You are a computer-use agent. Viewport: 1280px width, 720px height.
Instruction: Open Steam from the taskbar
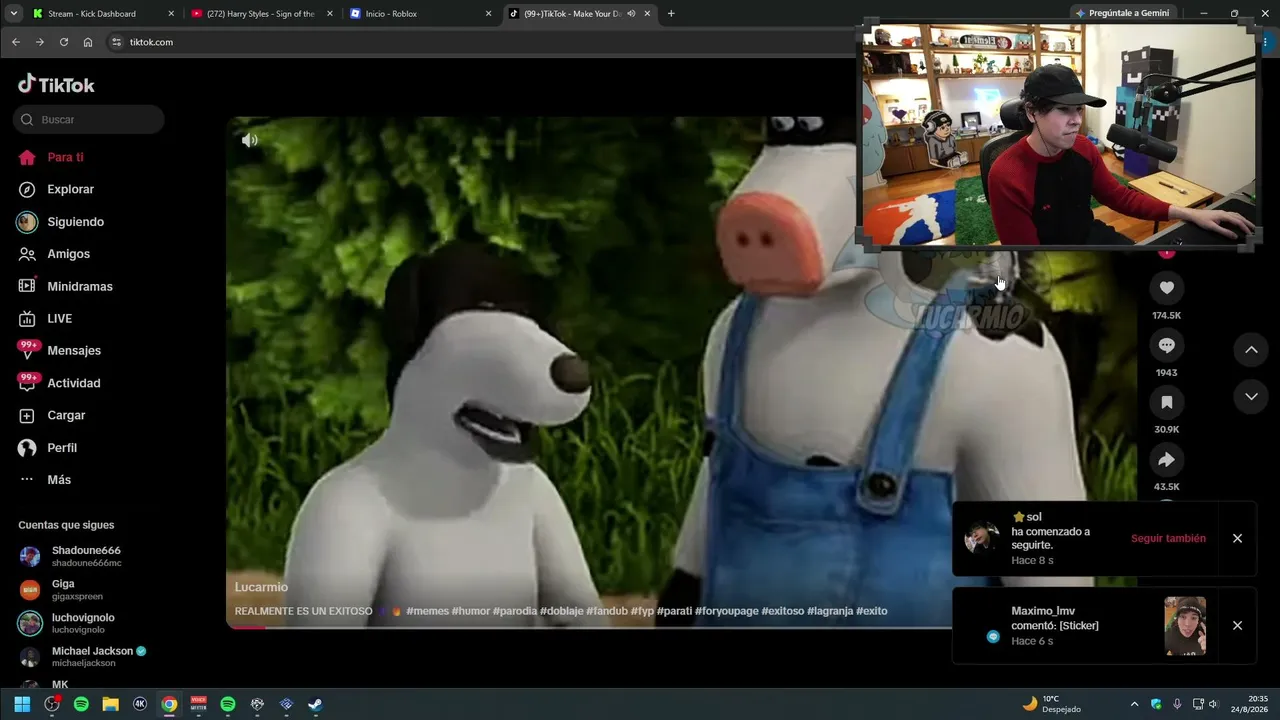pos(315,704)
